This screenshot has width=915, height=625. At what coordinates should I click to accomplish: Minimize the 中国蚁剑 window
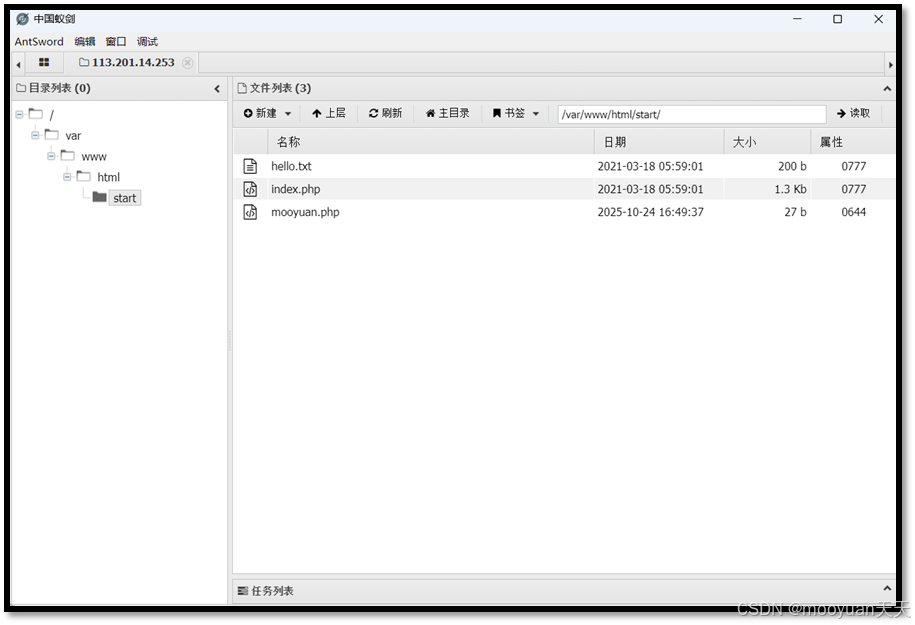pos(797,19)
